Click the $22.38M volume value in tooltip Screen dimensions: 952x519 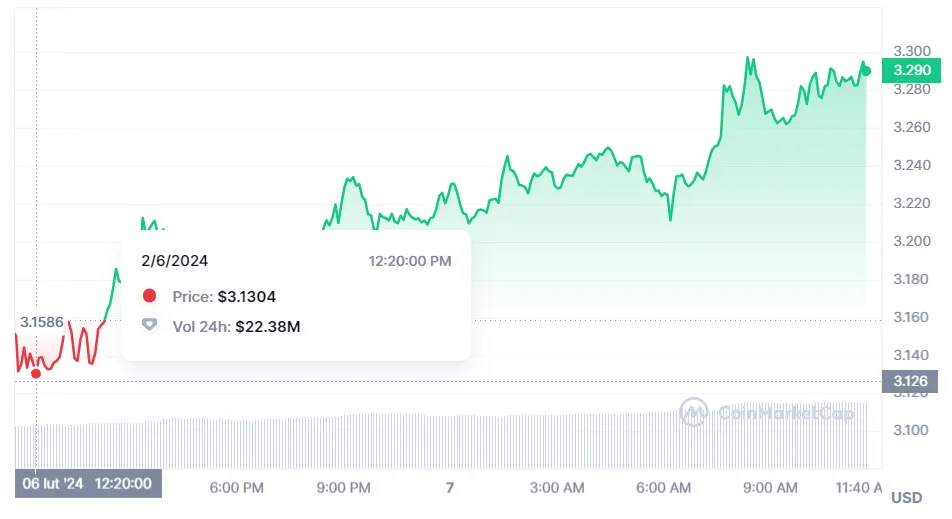[x=268, y=326]
